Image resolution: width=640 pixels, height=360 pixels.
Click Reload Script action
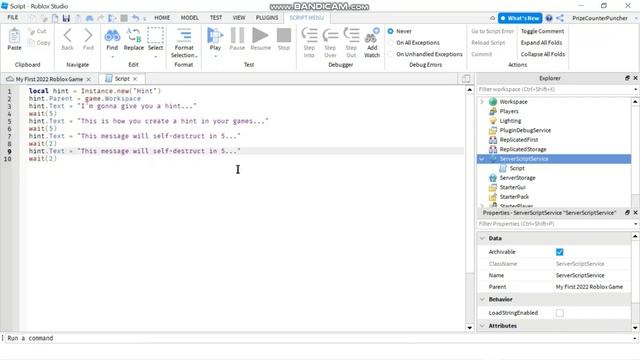tap(488, 42)
